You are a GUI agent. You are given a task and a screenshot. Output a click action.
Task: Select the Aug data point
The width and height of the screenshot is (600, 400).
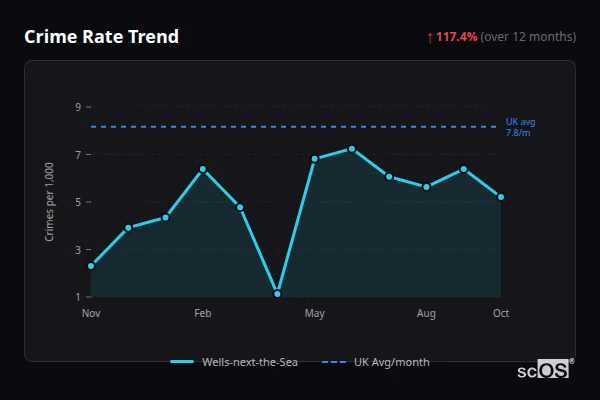coord(426,187)
